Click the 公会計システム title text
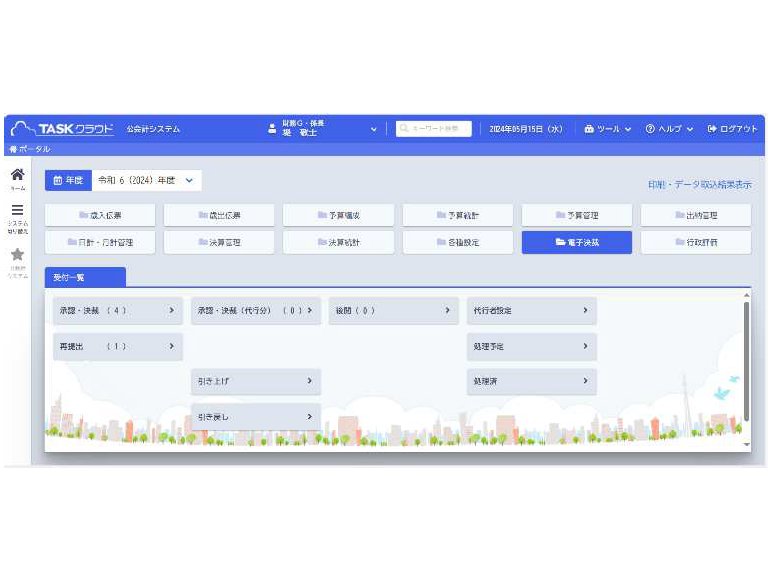 153,129
